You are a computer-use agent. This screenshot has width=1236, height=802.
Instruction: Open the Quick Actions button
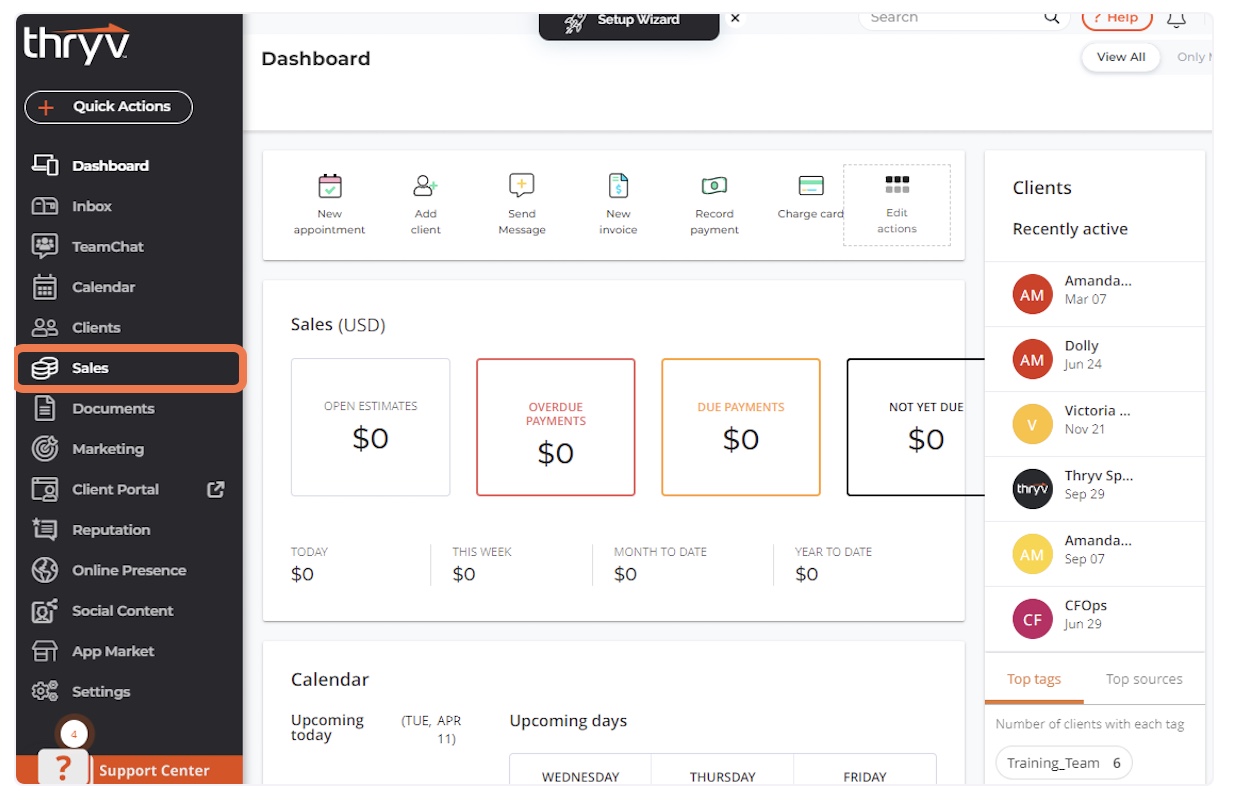[x=108, y=107]
